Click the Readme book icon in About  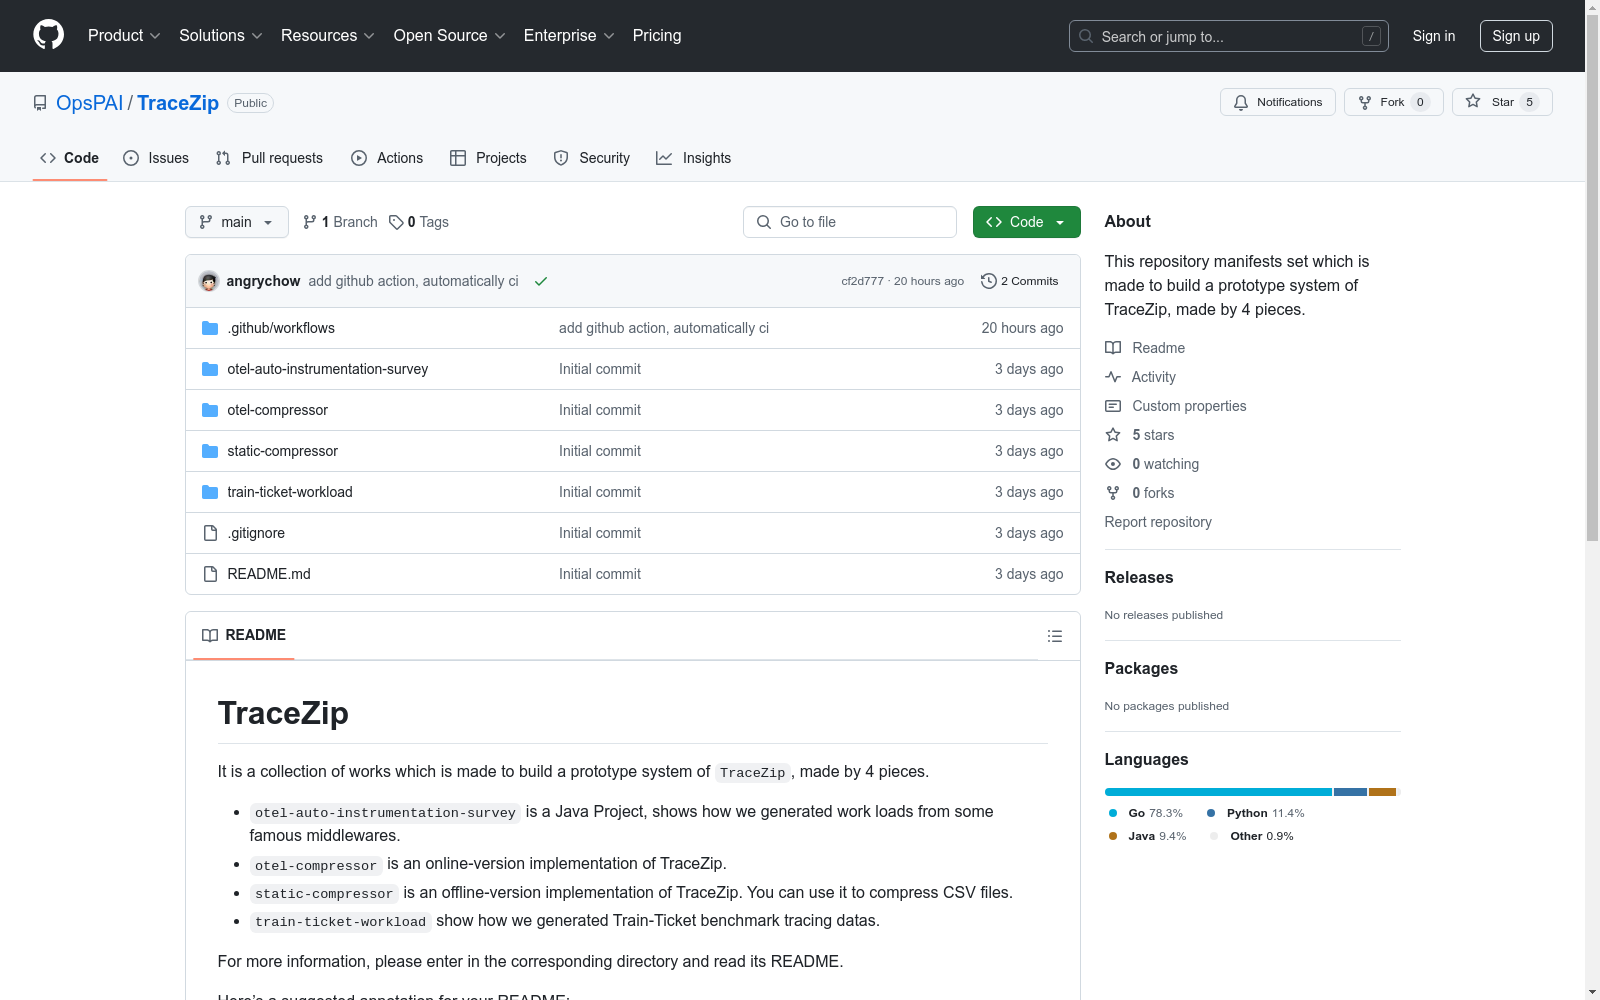(x=1113, y=348)
